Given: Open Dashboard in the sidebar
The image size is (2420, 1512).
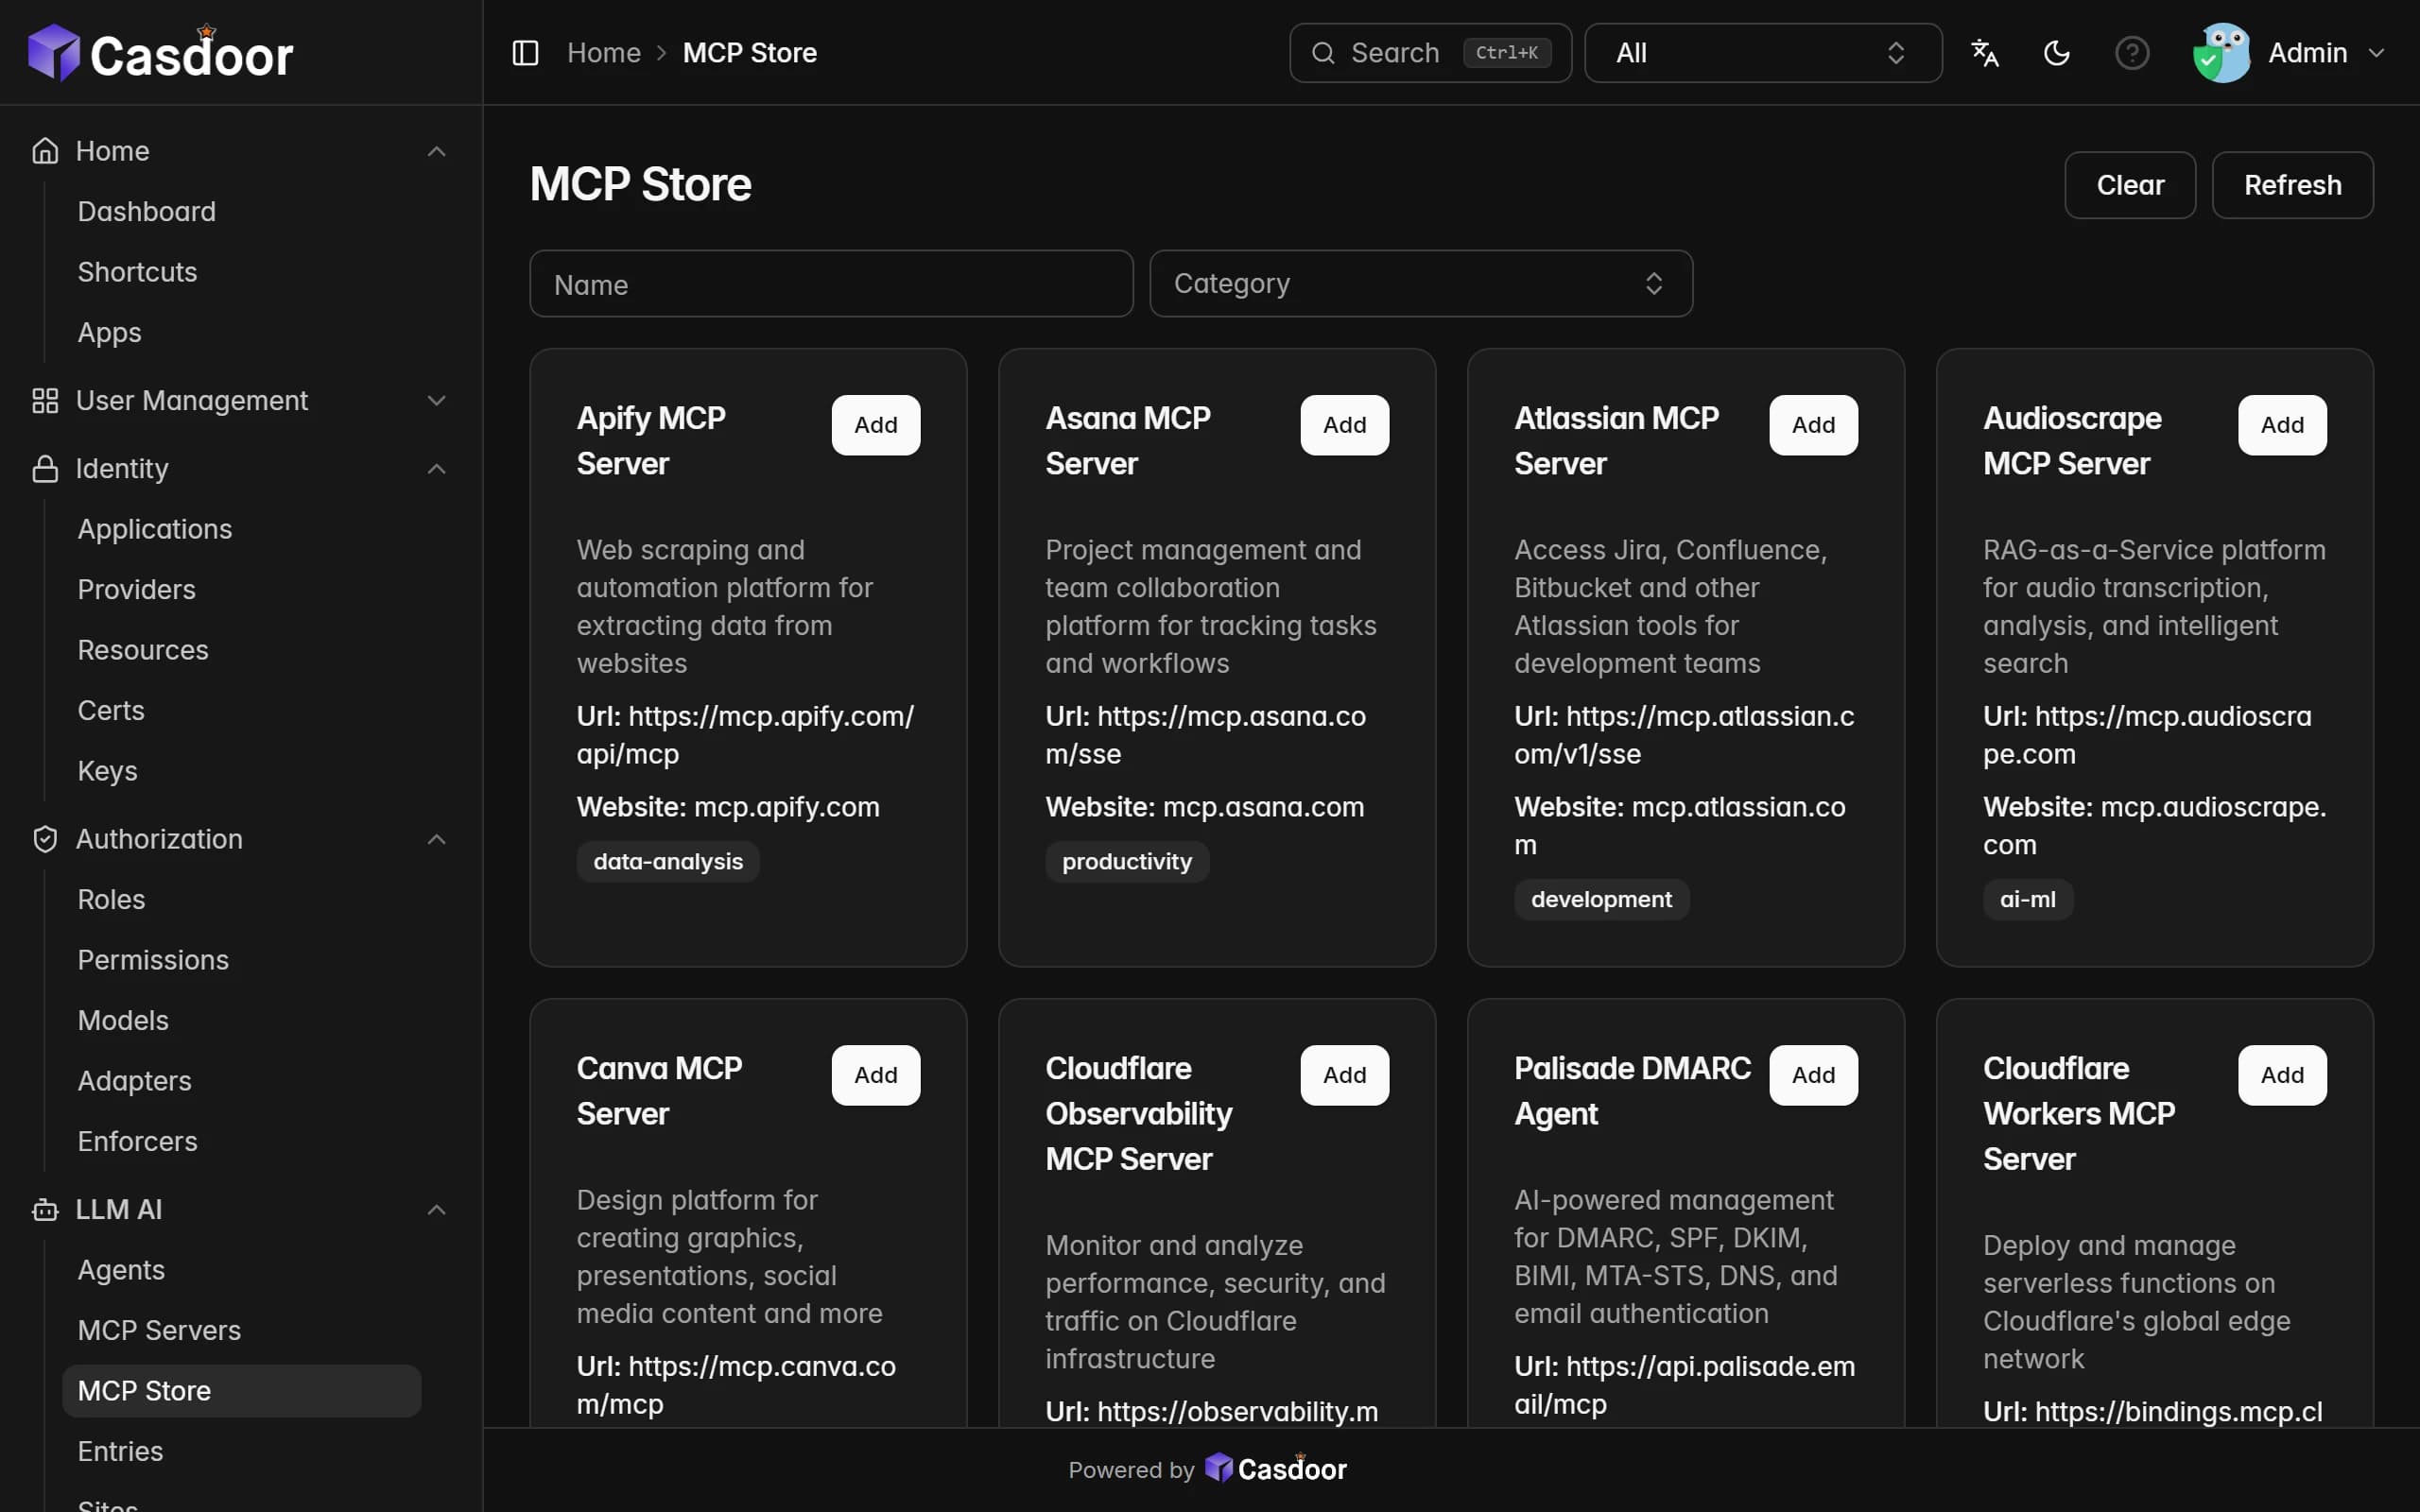Looking at the screenshot, I should 147,212.
